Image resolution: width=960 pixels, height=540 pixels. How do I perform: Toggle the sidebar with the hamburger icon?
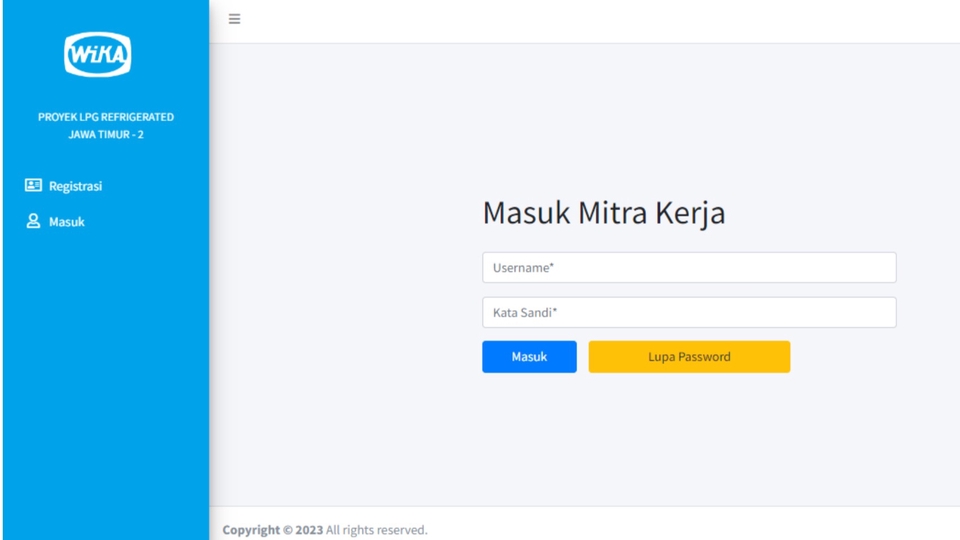click(234, 19)
